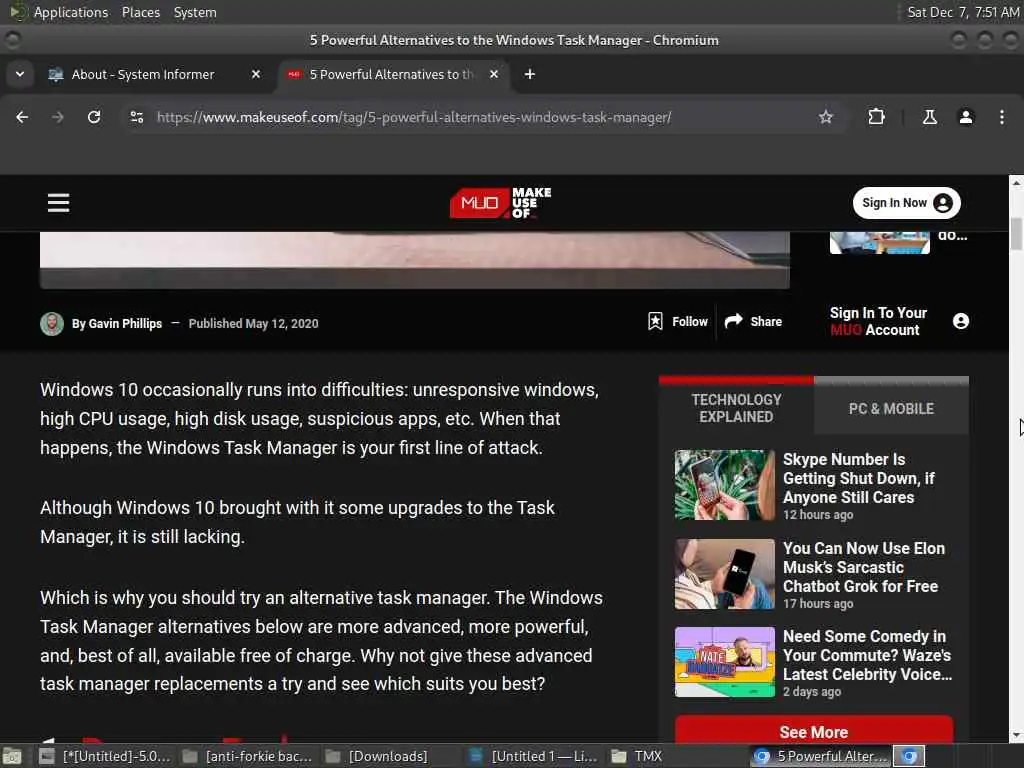Click Gavin Phillips author avatar

[52, 323]
